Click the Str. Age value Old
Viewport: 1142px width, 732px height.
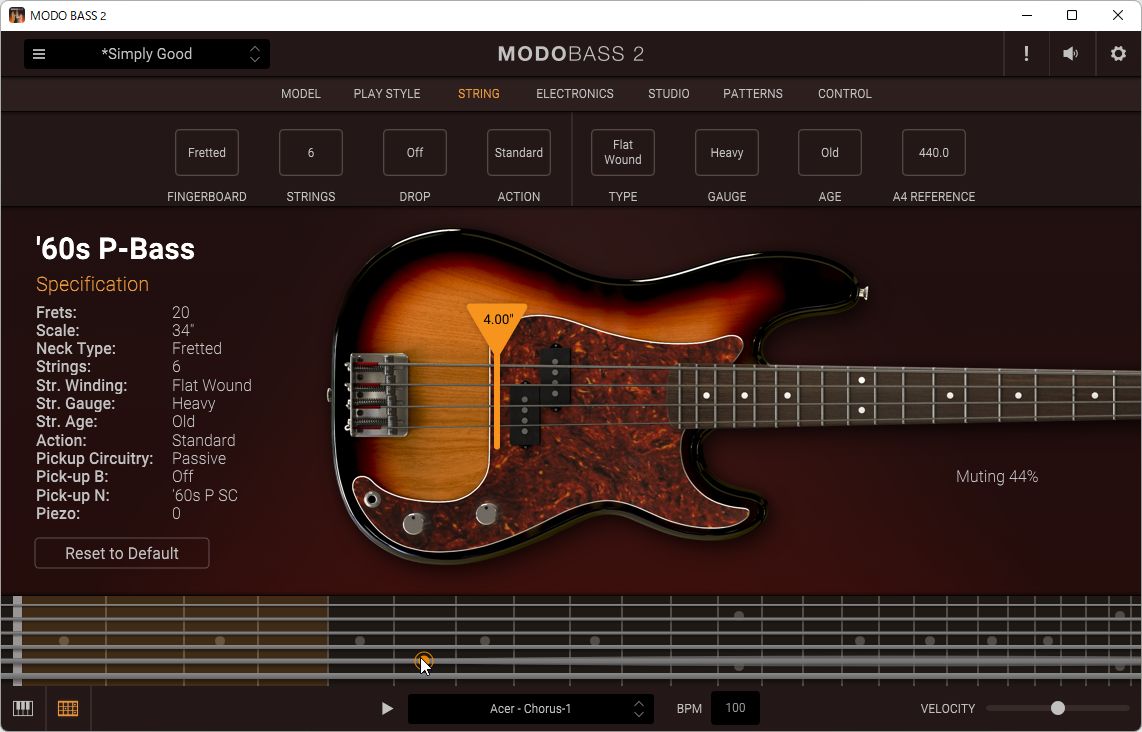click(x=184, y=422)
